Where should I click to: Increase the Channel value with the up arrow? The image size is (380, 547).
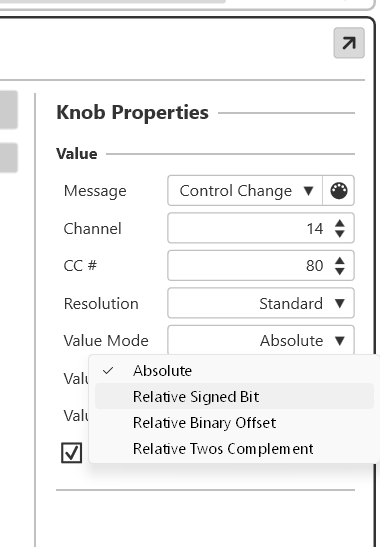pos(340,224)
